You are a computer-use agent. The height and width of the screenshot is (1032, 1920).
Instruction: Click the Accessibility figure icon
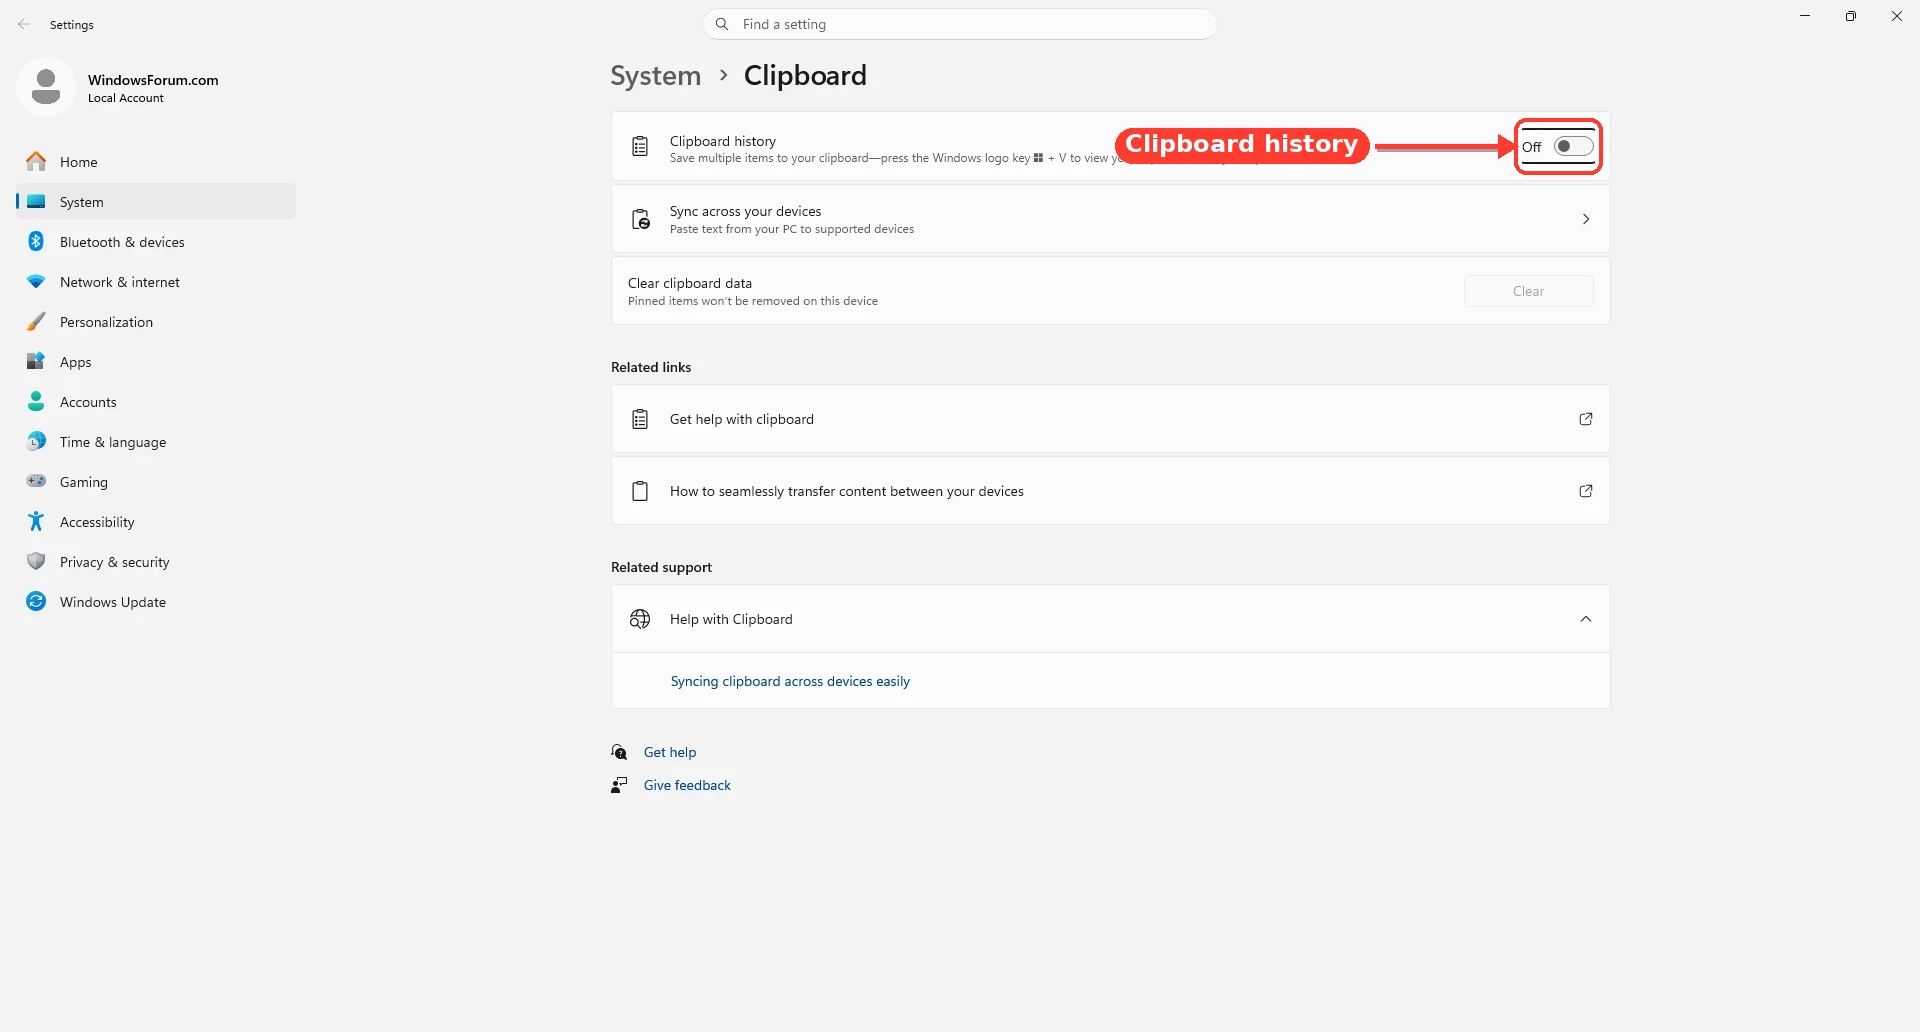coord(36,521)
